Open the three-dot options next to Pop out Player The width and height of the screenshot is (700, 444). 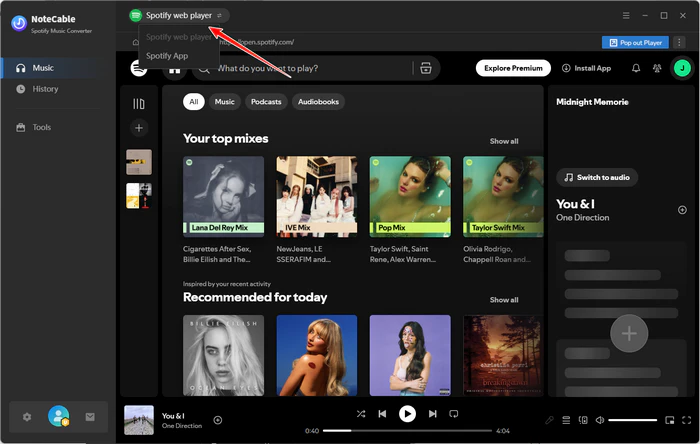(679, 42)
